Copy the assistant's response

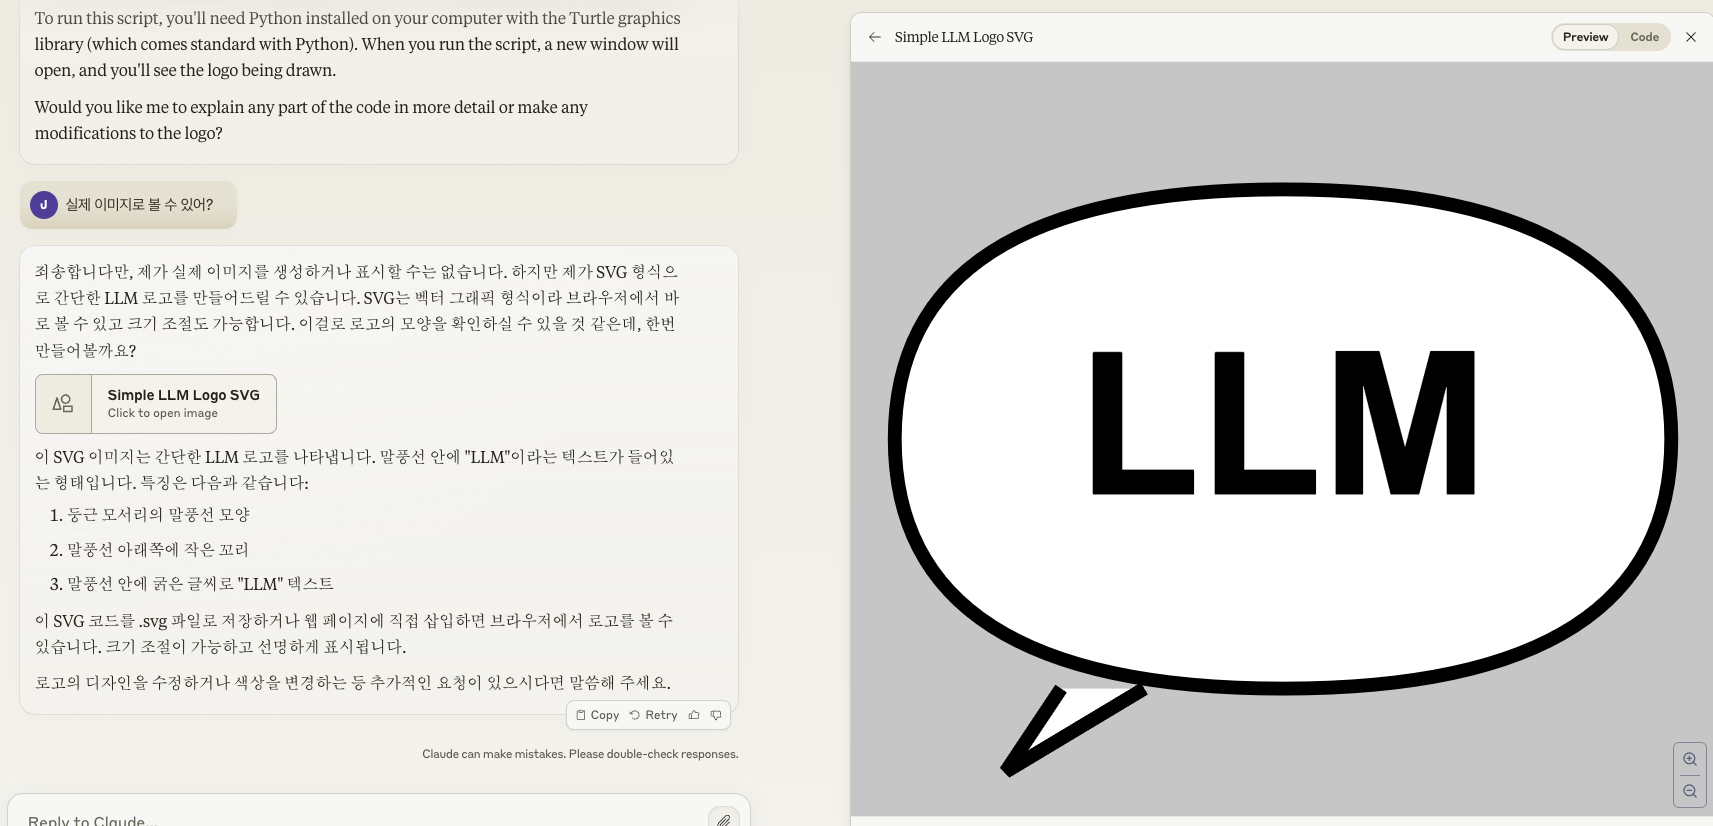598,715
